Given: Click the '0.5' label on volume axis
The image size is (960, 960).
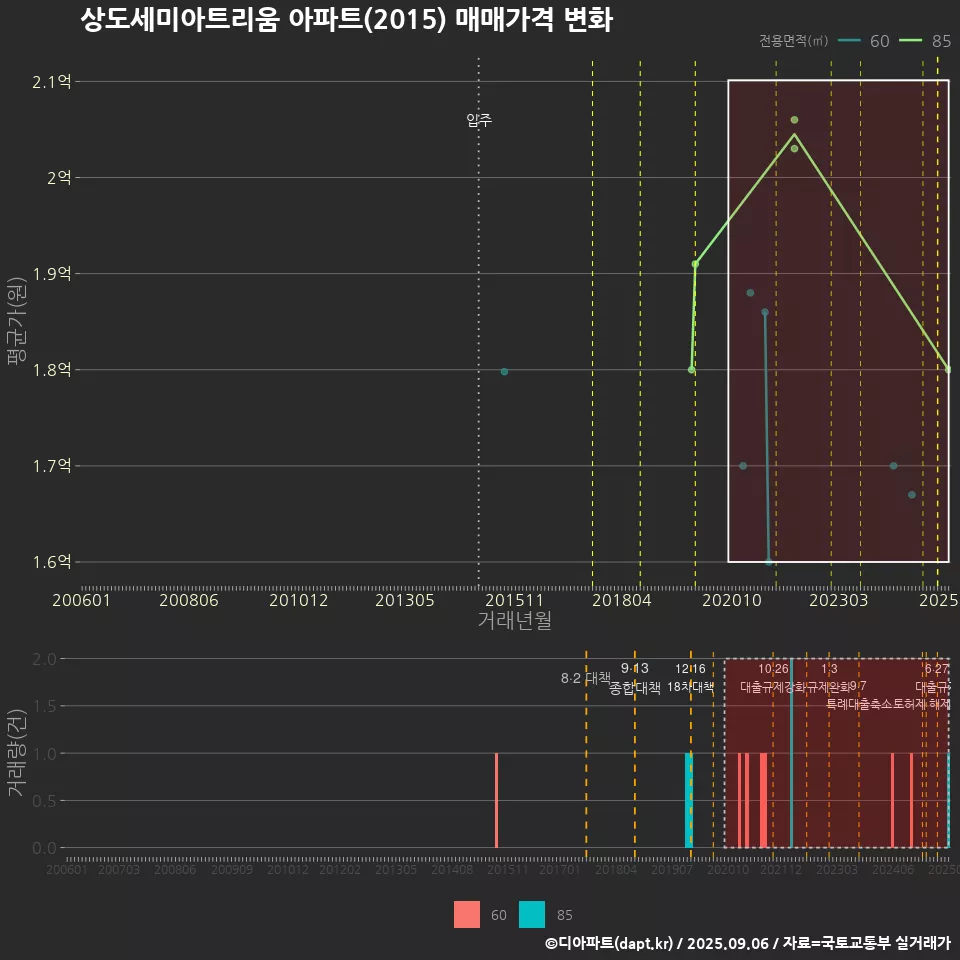Looking at the screenshot, I should (x=44, y=801).
